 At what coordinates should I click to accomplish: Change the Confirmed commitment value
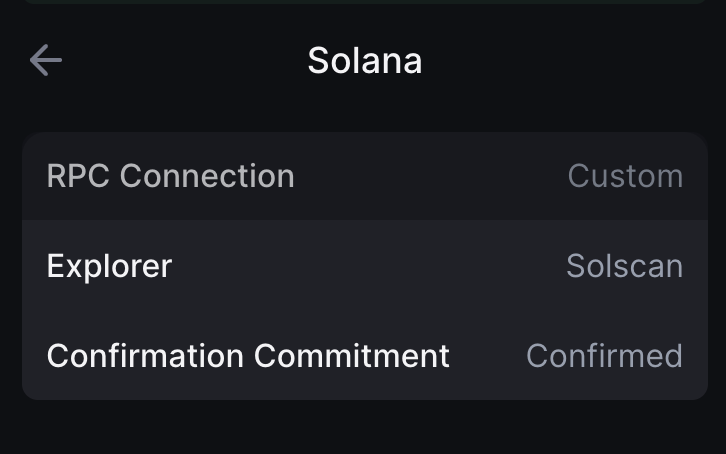tap(604, 356)
